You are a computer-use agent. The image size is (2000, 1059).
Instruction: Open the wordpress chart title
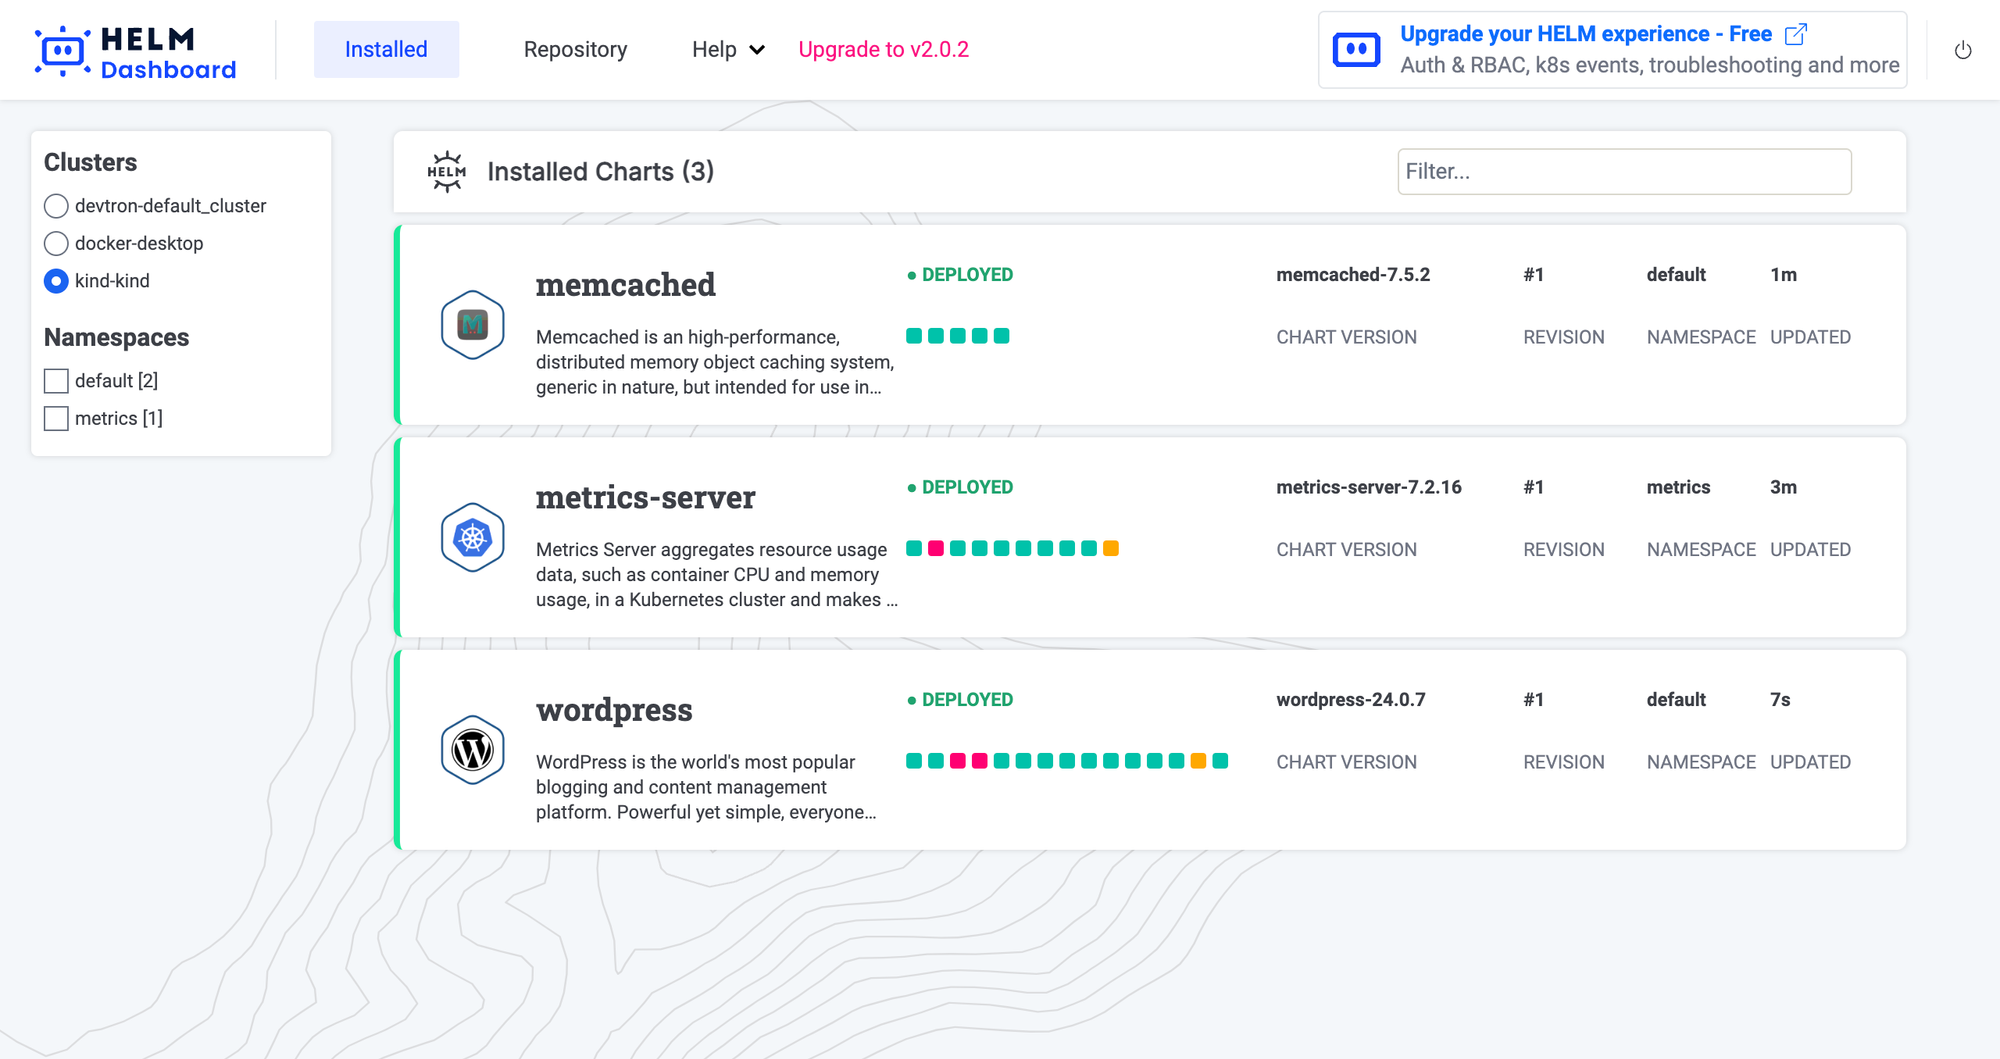point(614,710)
